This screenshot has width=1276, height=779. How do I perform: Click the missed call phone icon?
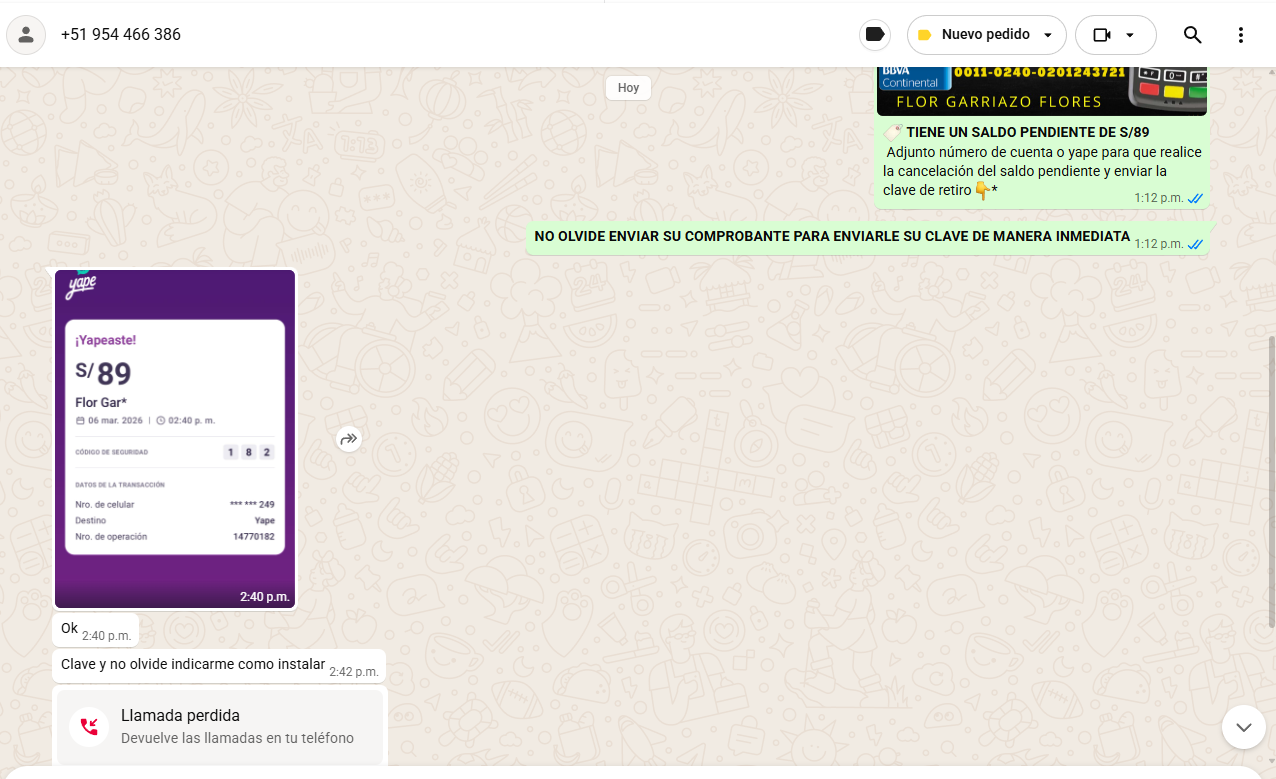(89, 726)
